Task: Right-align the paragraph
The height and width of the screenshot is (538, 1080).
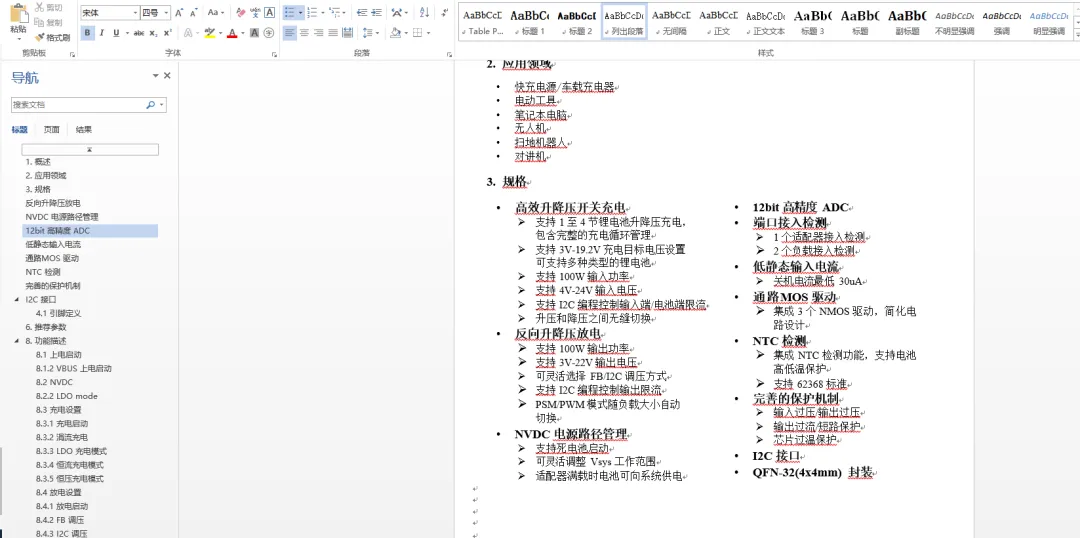Action: (319, 32)
